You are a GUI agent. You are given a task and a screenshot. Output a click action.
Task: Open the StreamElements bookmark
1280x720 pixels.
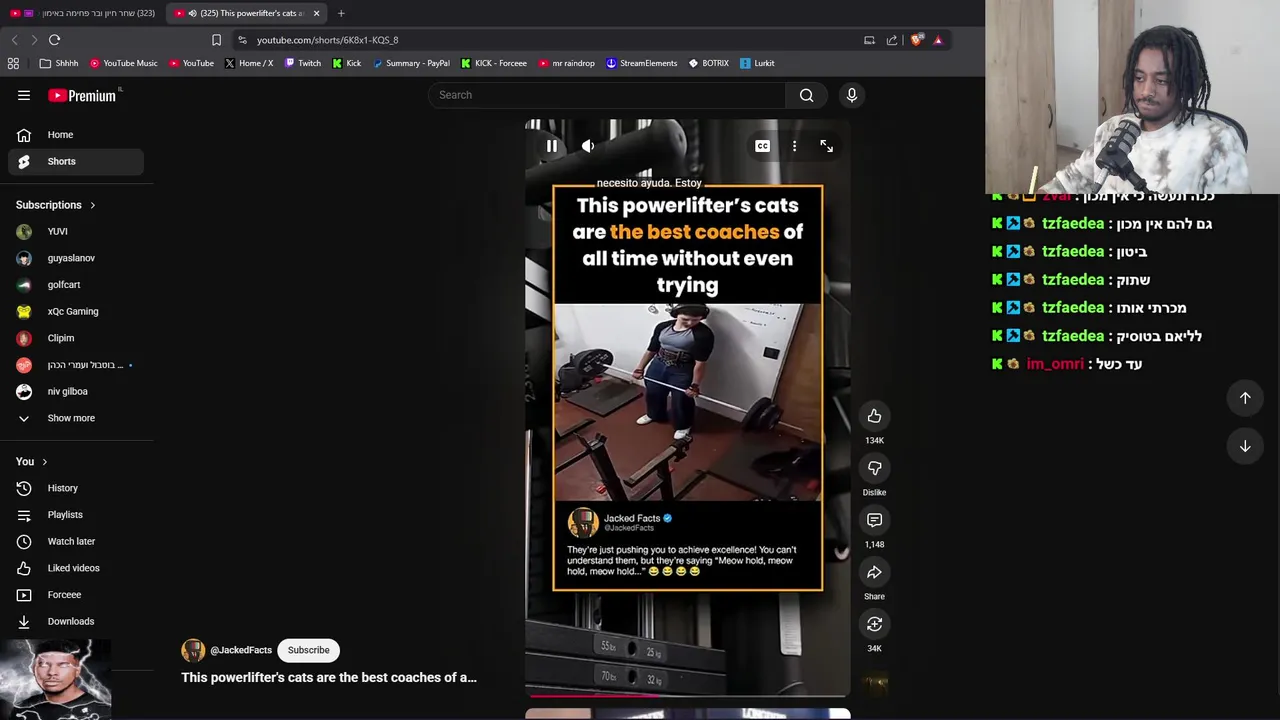pos(641,63)
